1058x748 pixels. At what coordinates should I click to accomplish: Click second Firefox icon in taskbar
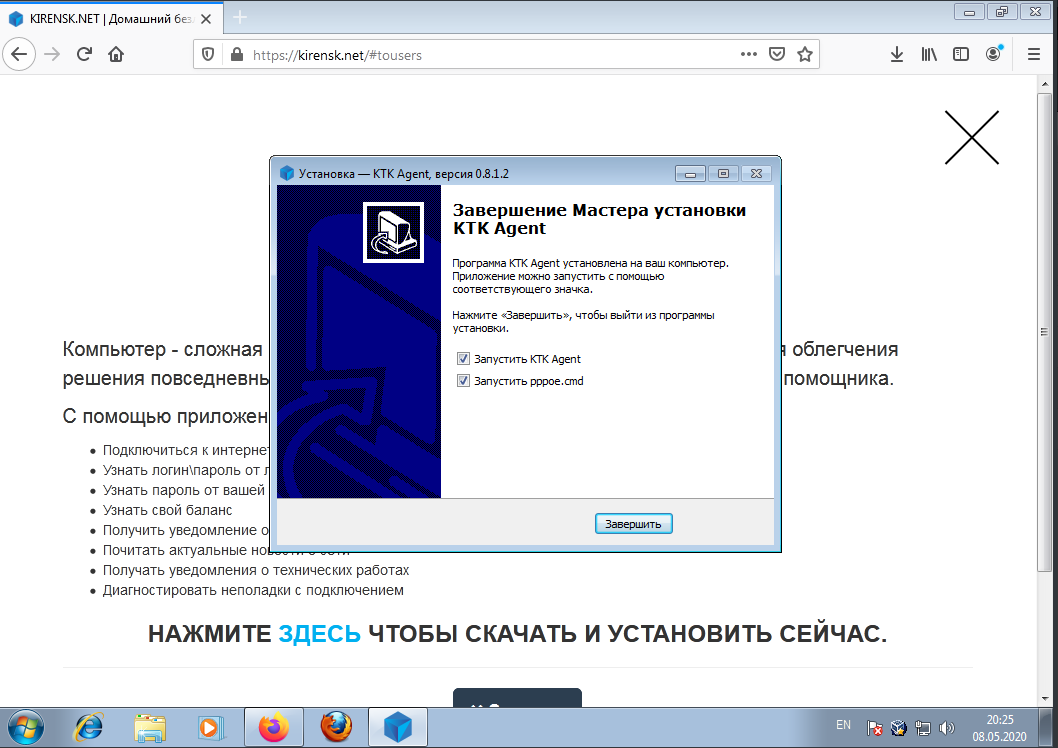coord(335,728)
